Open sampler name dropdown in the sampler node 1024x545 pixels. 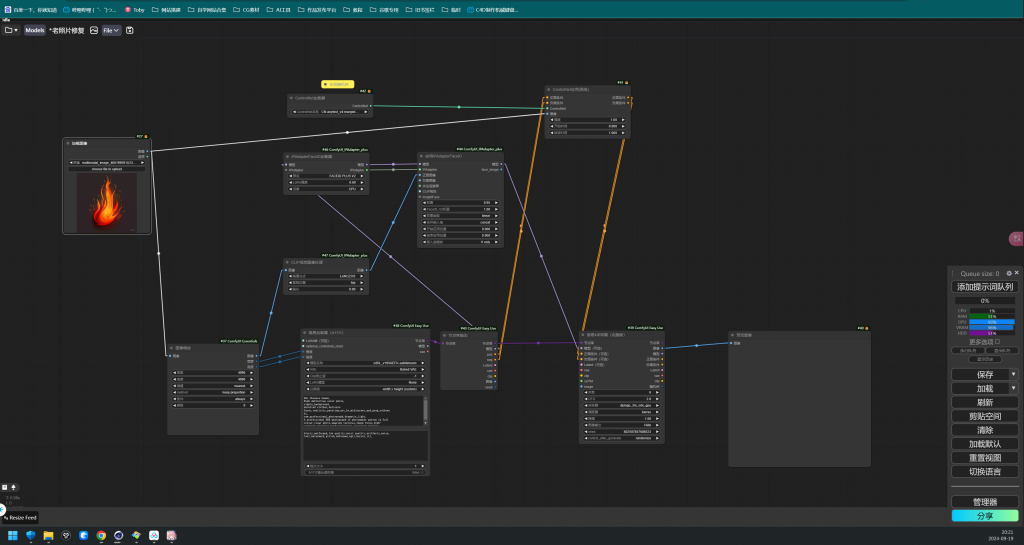[621, 405]
